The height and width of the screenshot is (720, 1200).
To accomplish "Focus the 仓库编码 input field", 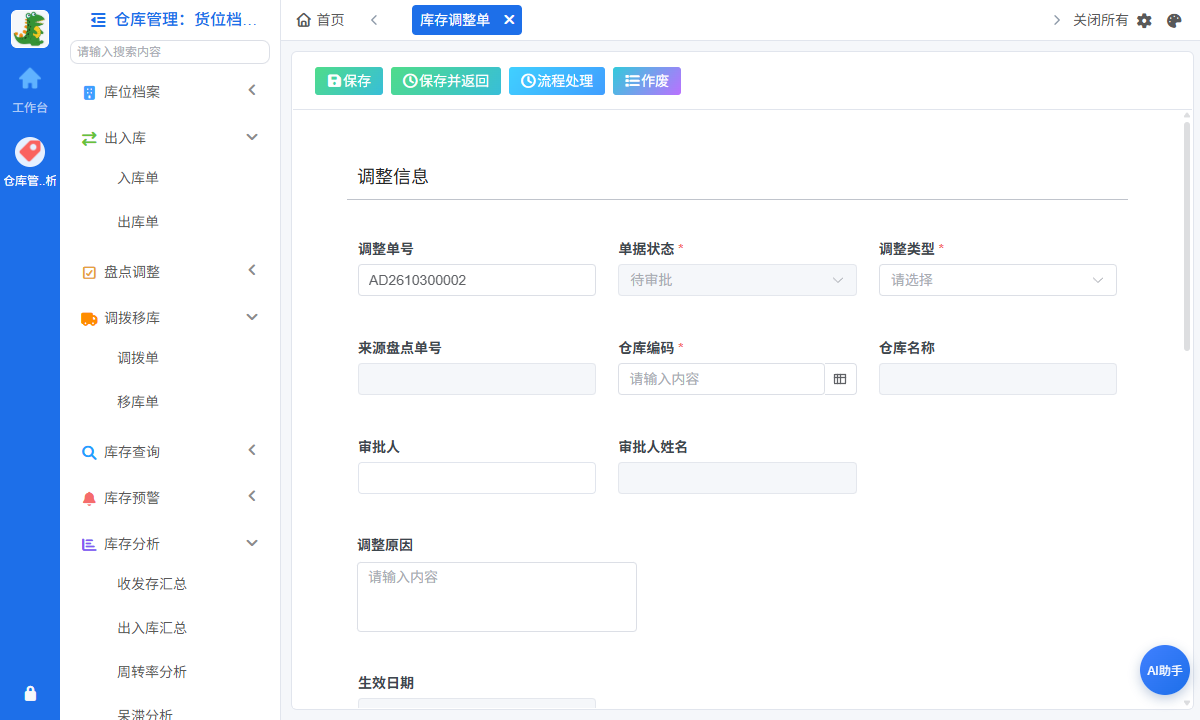I will [721, 379].
